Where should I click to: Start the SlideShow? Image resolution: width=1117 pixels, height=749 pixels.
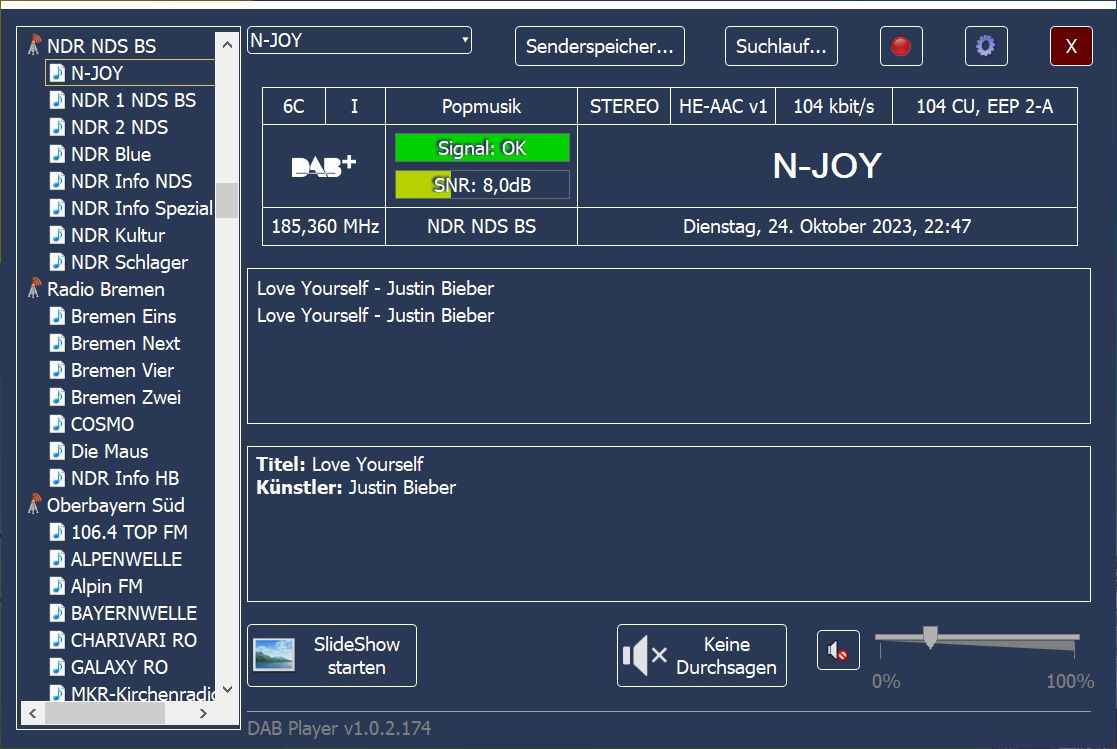332,656
